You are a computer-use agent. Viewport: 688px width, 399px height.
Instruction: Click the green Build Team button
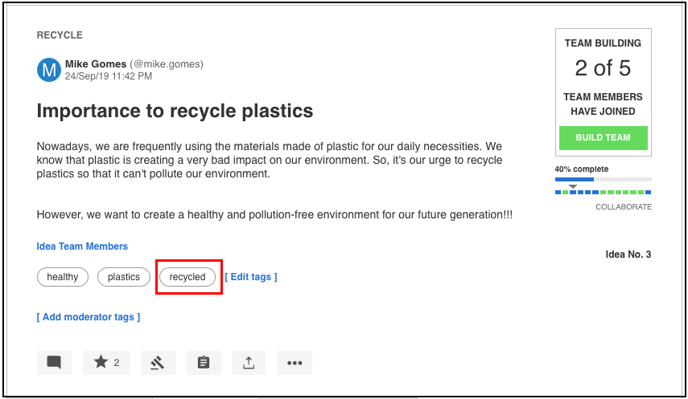603,138
